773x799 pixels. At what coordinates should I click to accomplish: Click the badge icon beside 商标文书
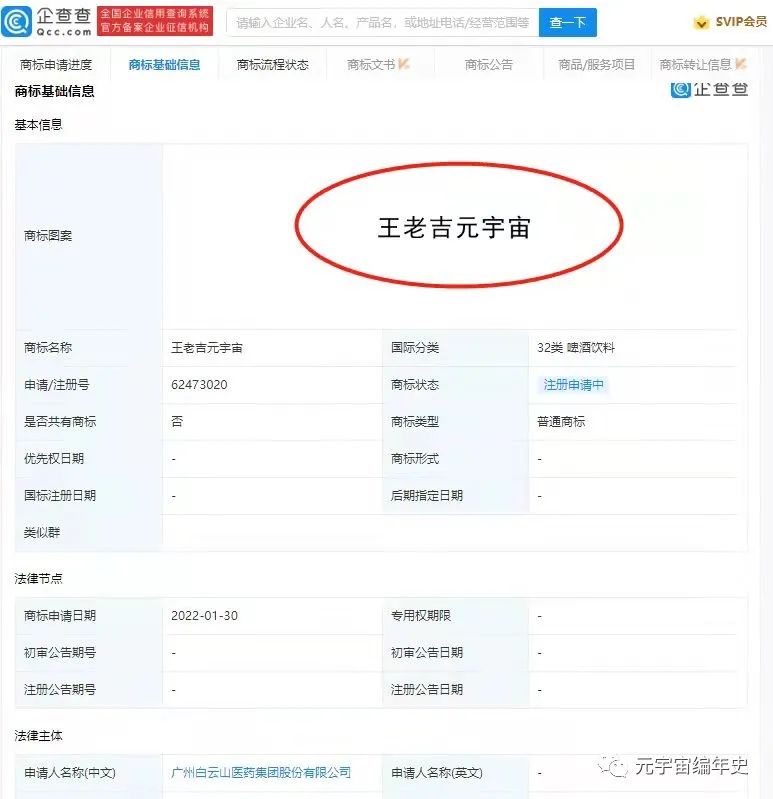(404, 64)
